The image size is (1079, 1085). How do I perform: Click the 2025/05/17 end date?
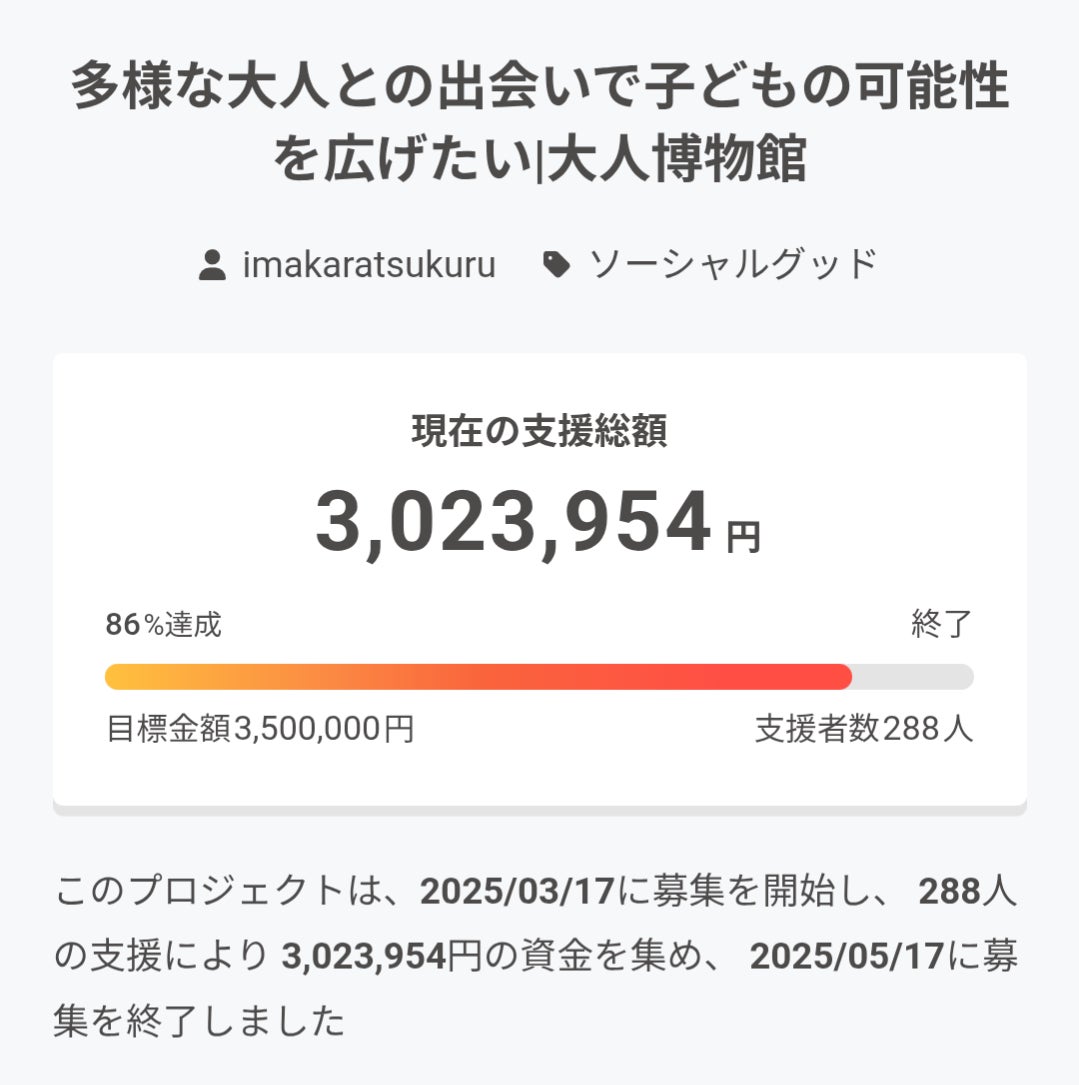coord(846,957)
